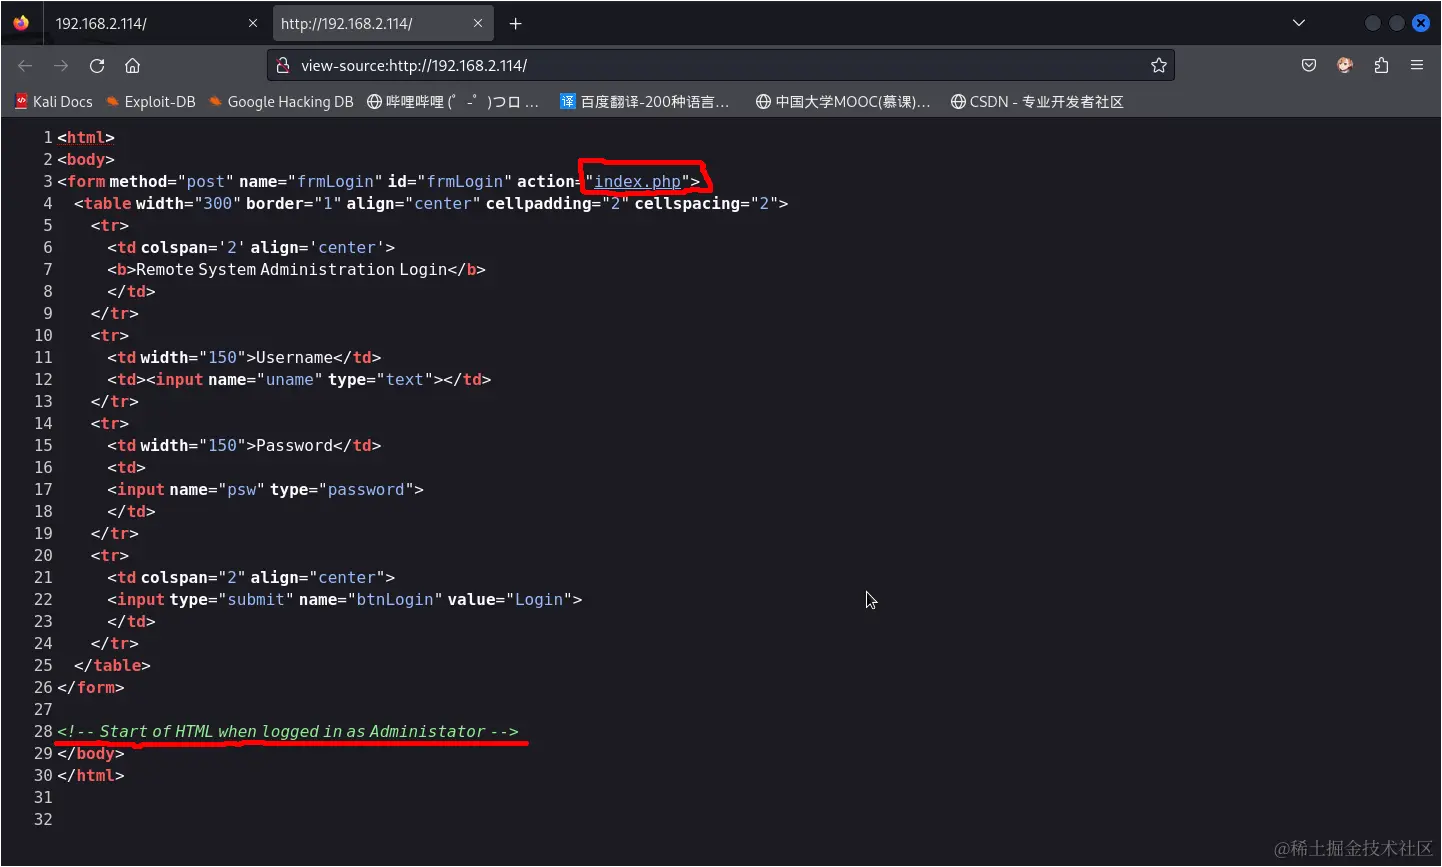The width and height of the screenshot is (1442, 867).
Task: Close the first 192.168.2.114/ tab
Action: [252, 23]
